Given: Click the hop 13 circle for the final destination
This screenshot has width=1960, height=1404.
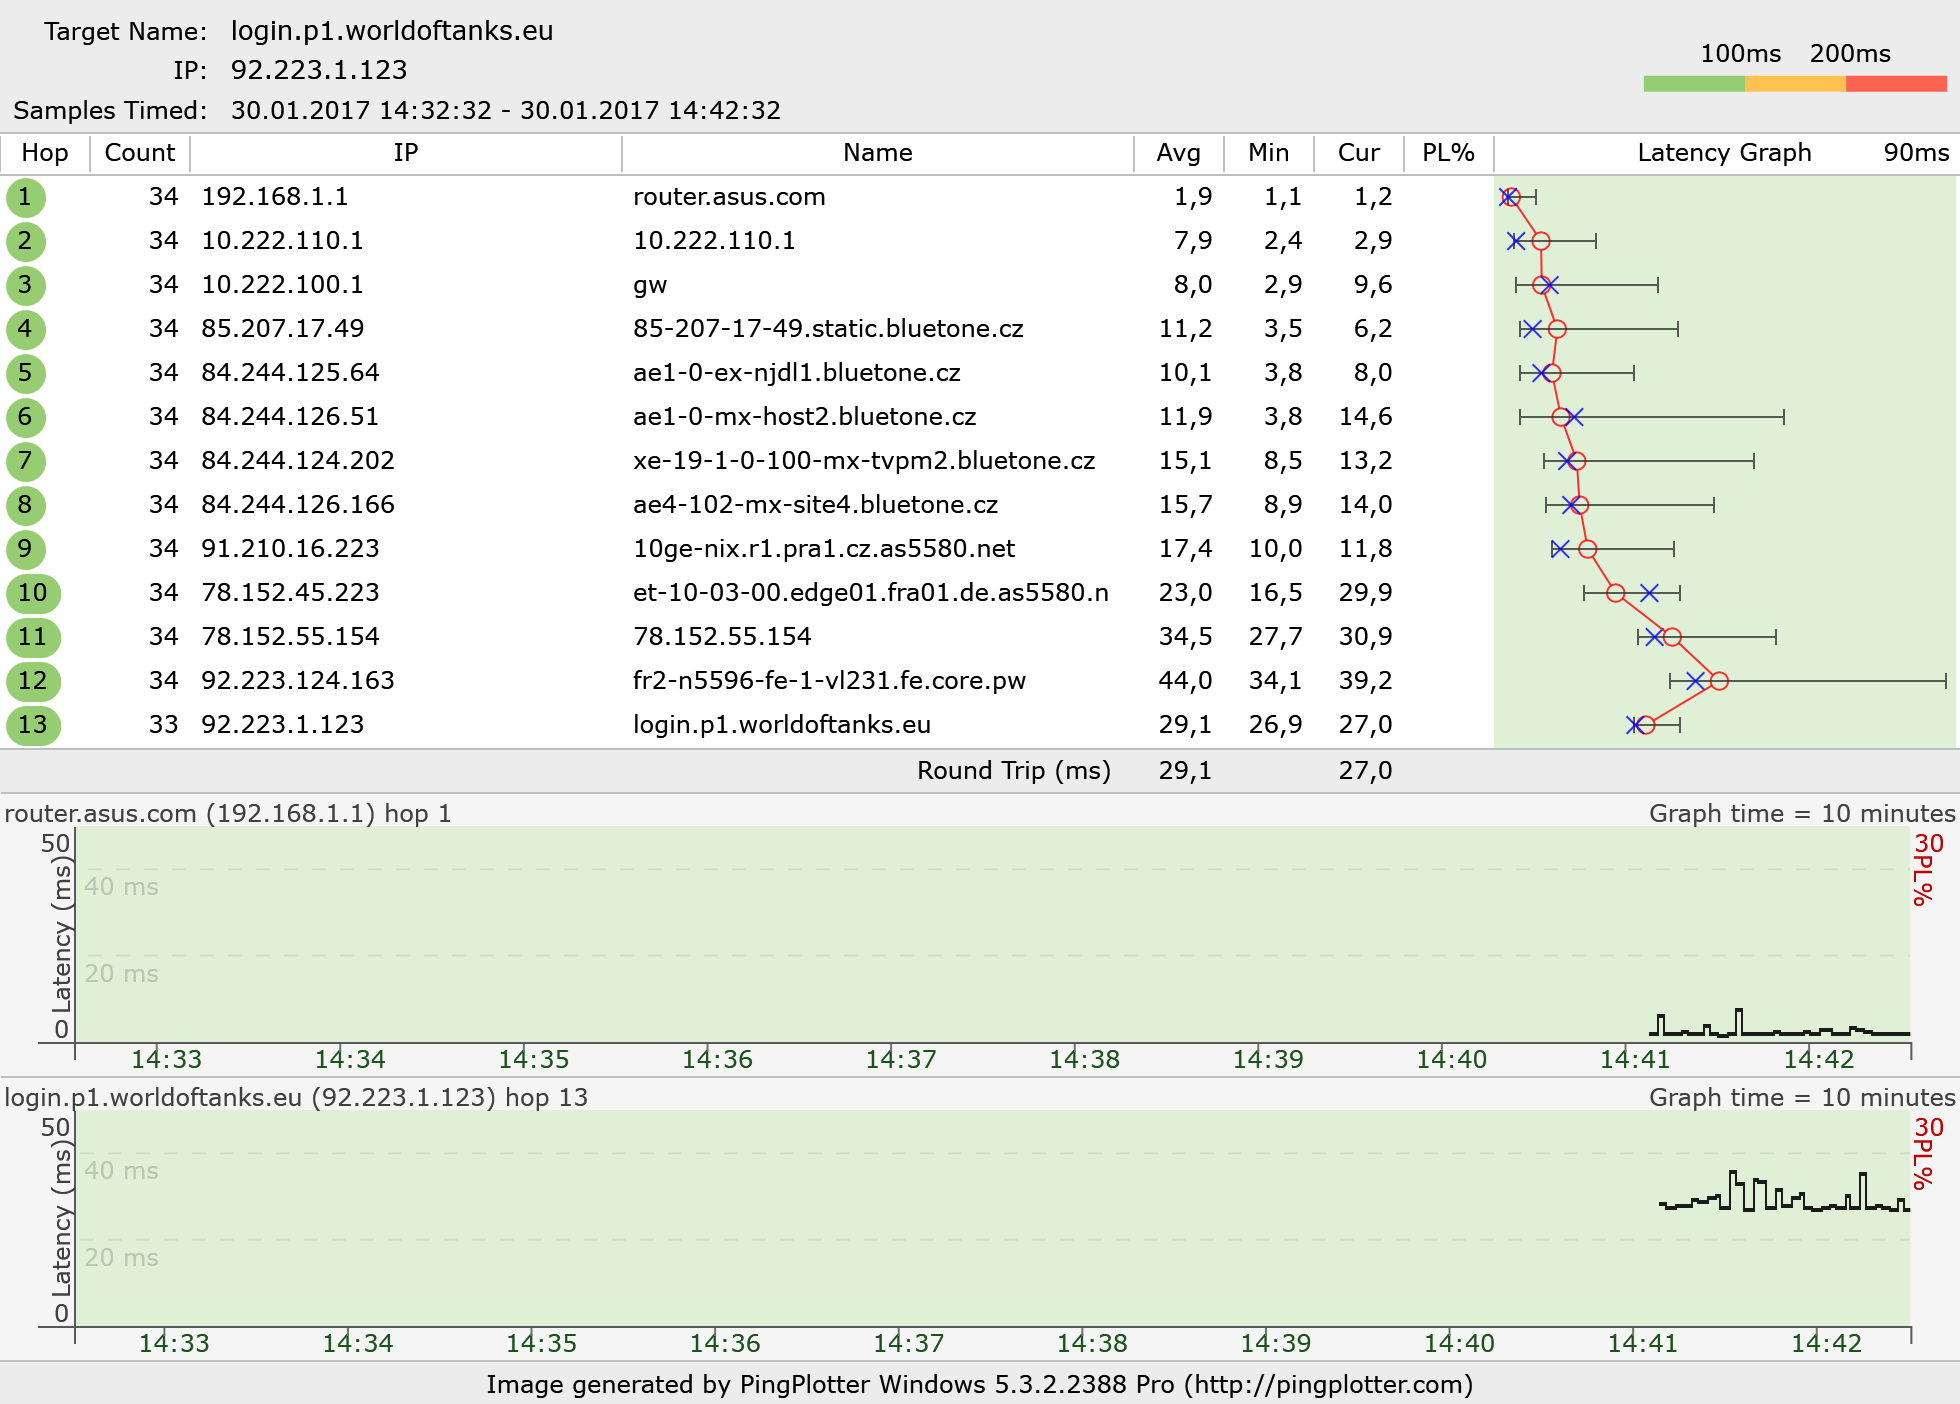Looking at the screenshot, I should click(x=33, y=725).
